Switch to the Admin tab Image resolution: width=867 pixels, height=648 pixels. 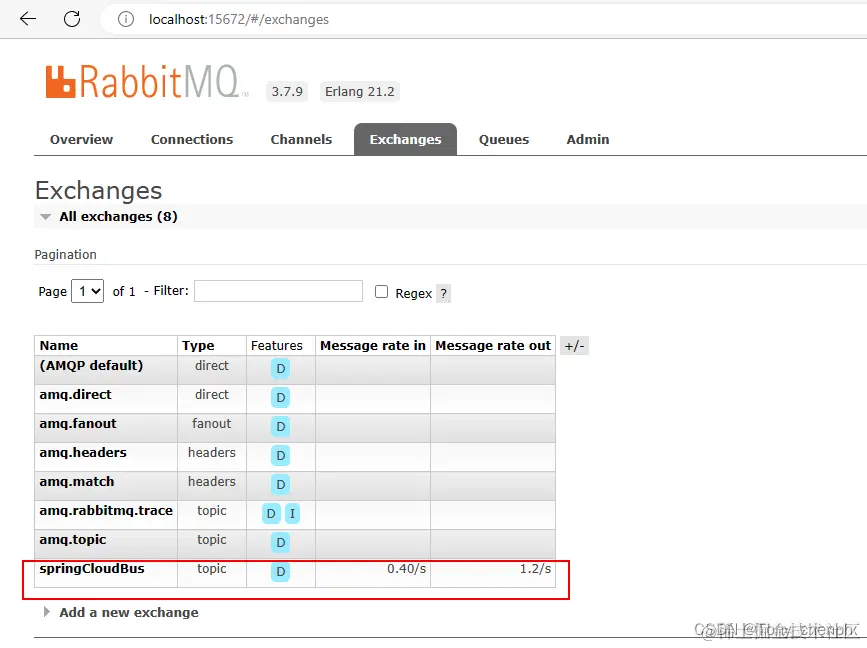588,139
